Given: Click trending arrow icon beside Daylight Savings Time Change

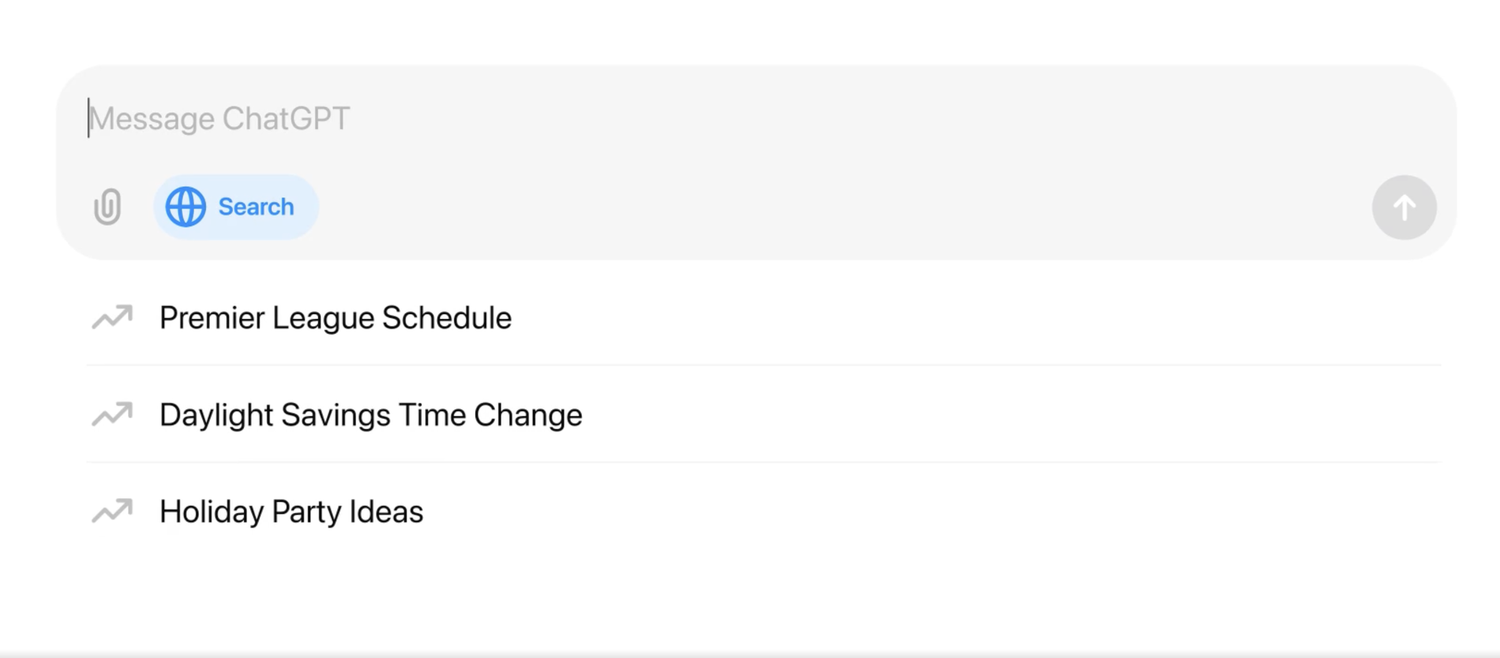Looking at the screenshot, I should coord(112,415).
